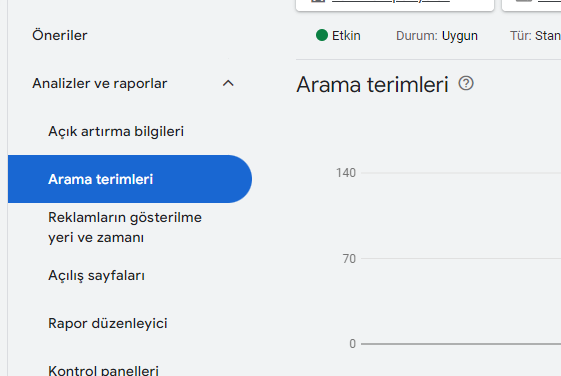The width and height of the screenshot is (561, 376).
Task: Open Açık artırma bilgileri report
Action: (x=116, y=131)
